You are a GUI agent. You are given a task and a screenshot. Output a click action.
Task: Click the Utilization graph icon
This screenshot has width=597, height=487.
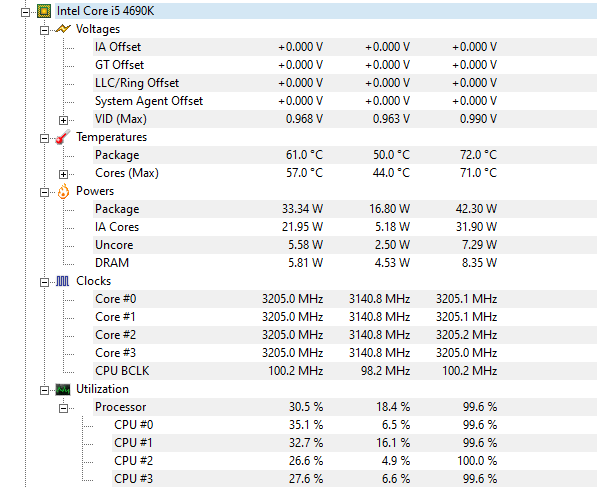point(63,389)
